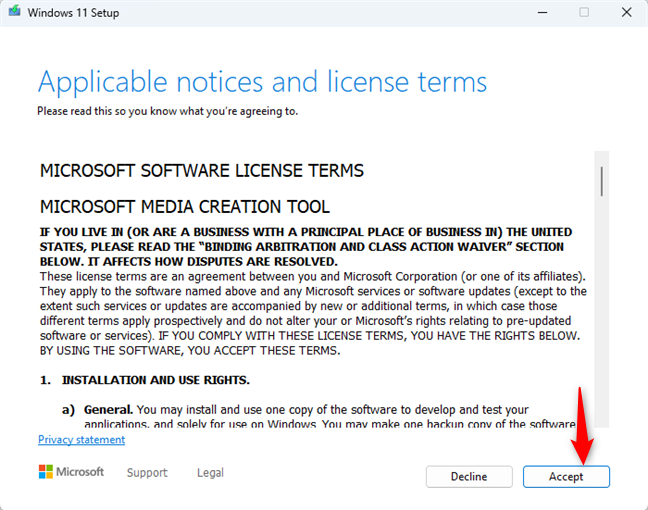Click the "Windows 11 Setup" title text

73,13
